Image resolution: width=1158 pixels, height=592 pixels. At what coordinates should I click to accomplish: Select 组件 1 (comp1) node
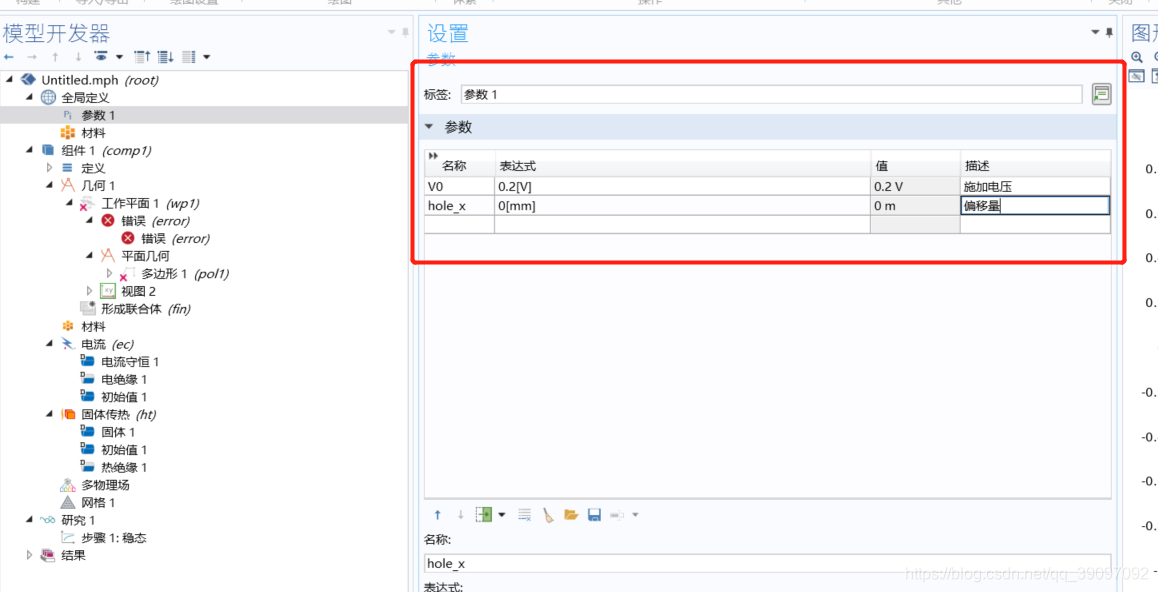(106, 151)
